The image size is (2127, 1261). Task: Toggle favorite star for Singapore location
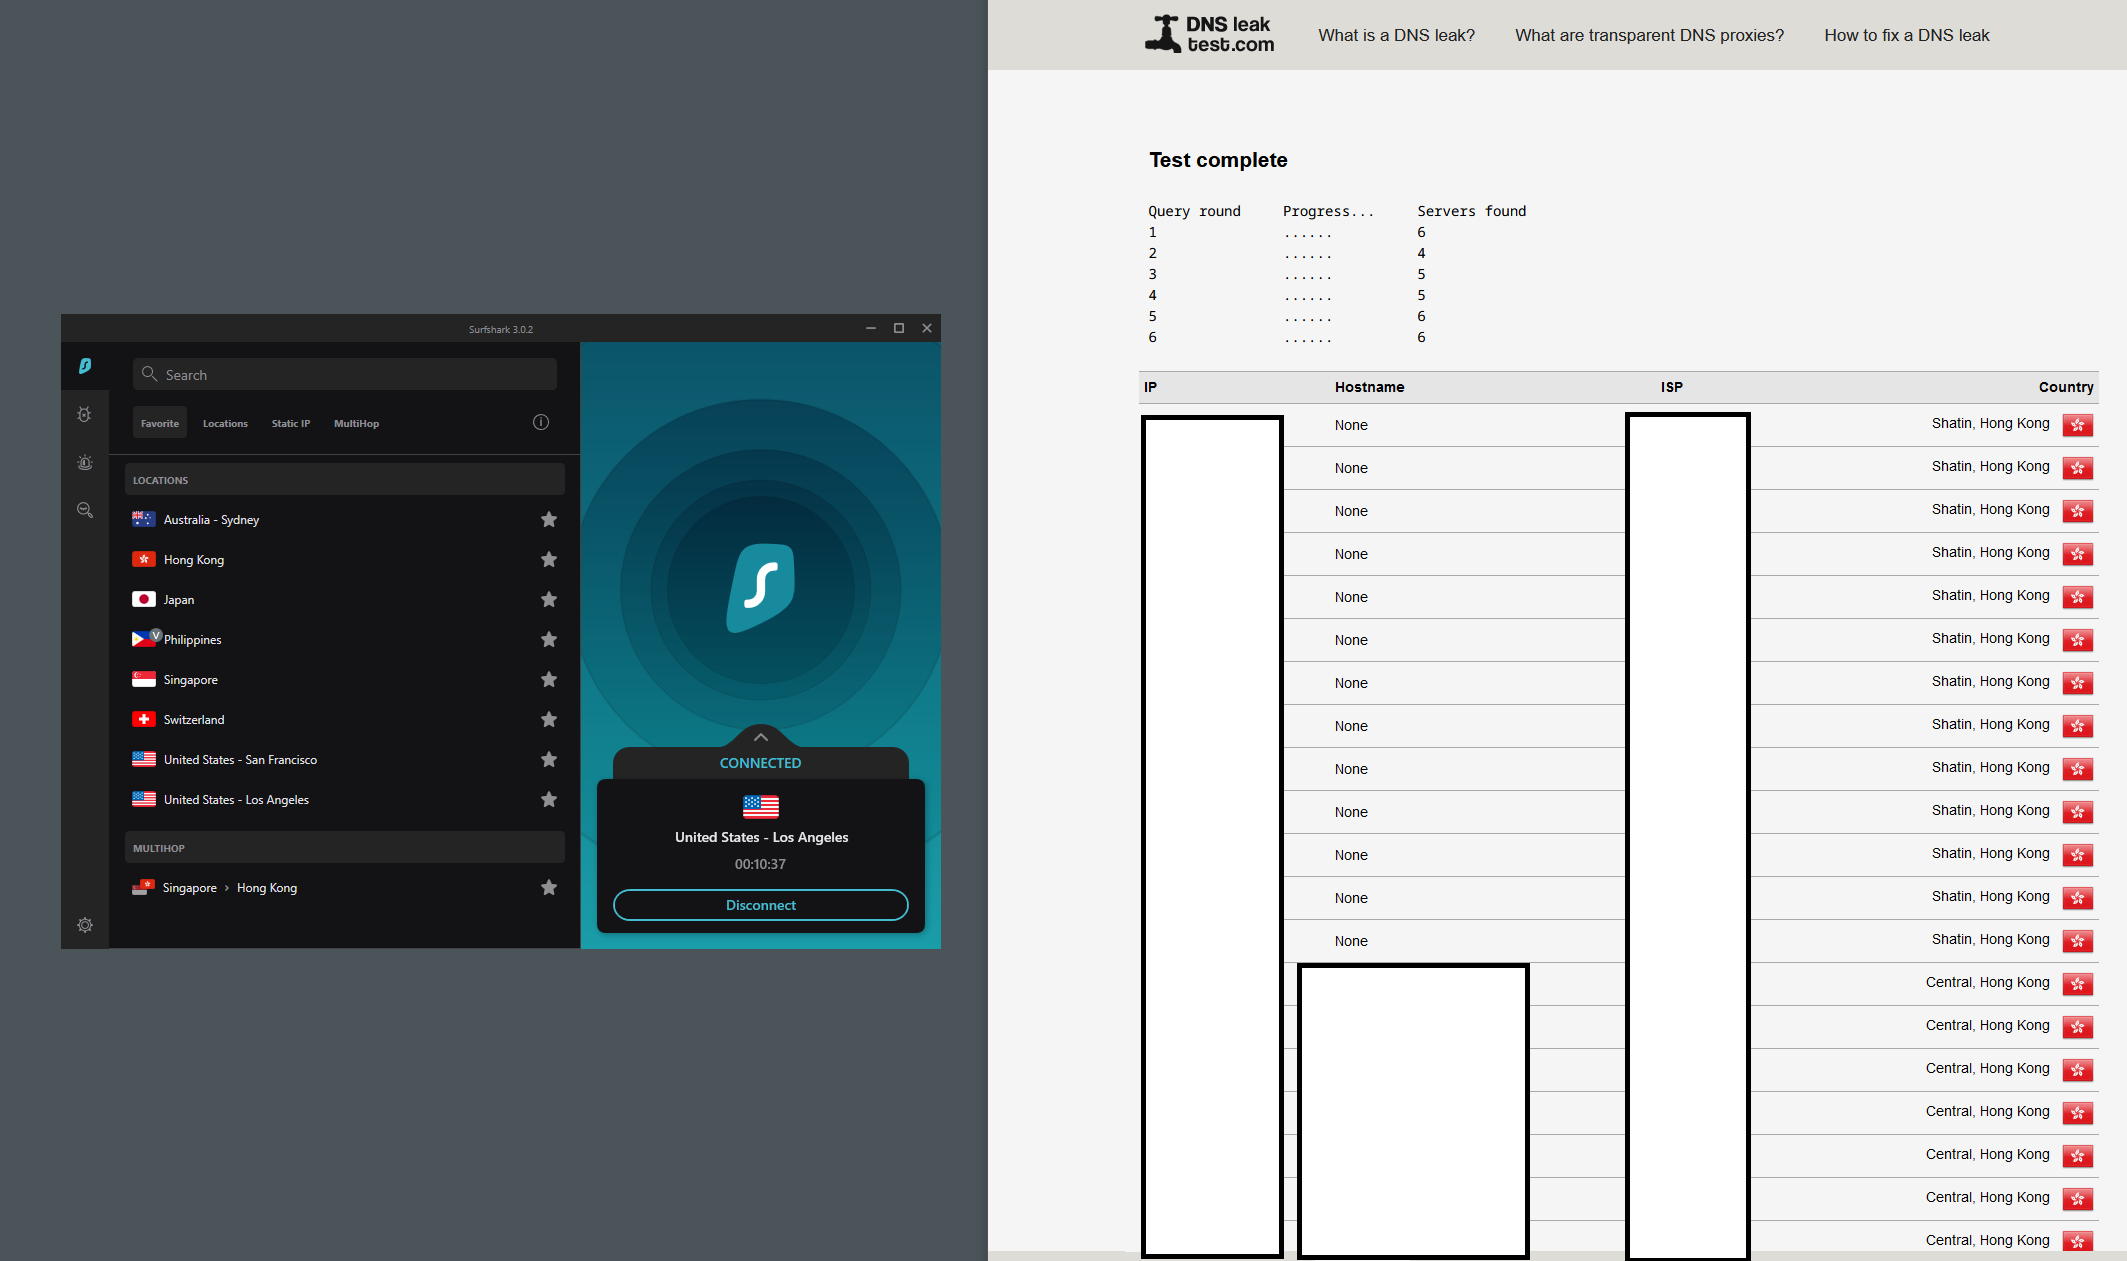[549, 679]
